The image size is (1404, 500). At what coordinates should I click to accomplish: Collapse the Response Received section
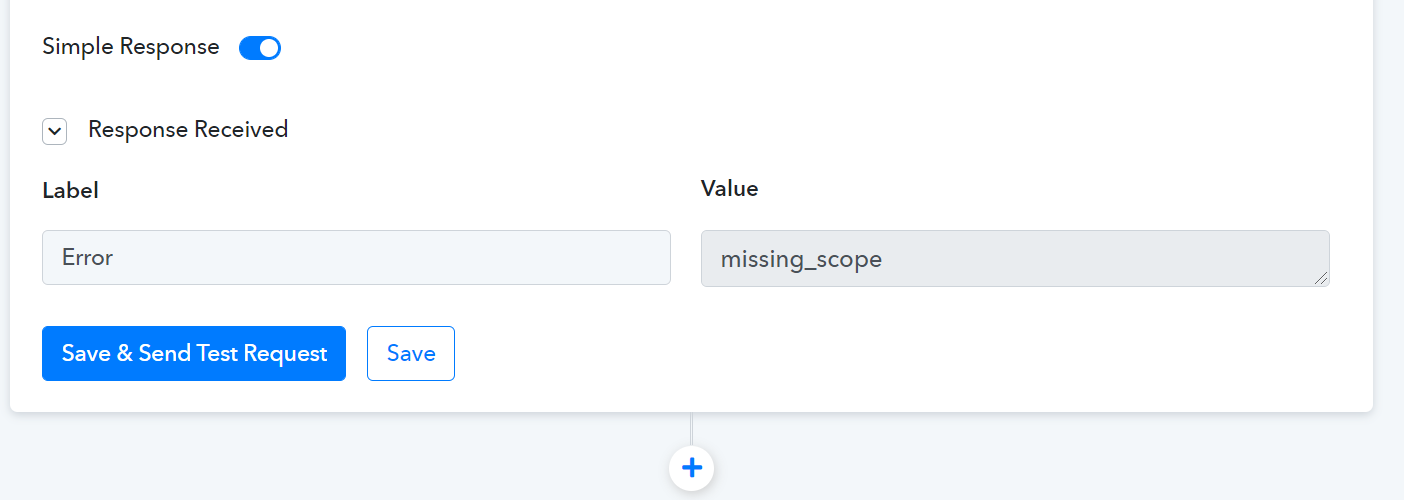55,132
